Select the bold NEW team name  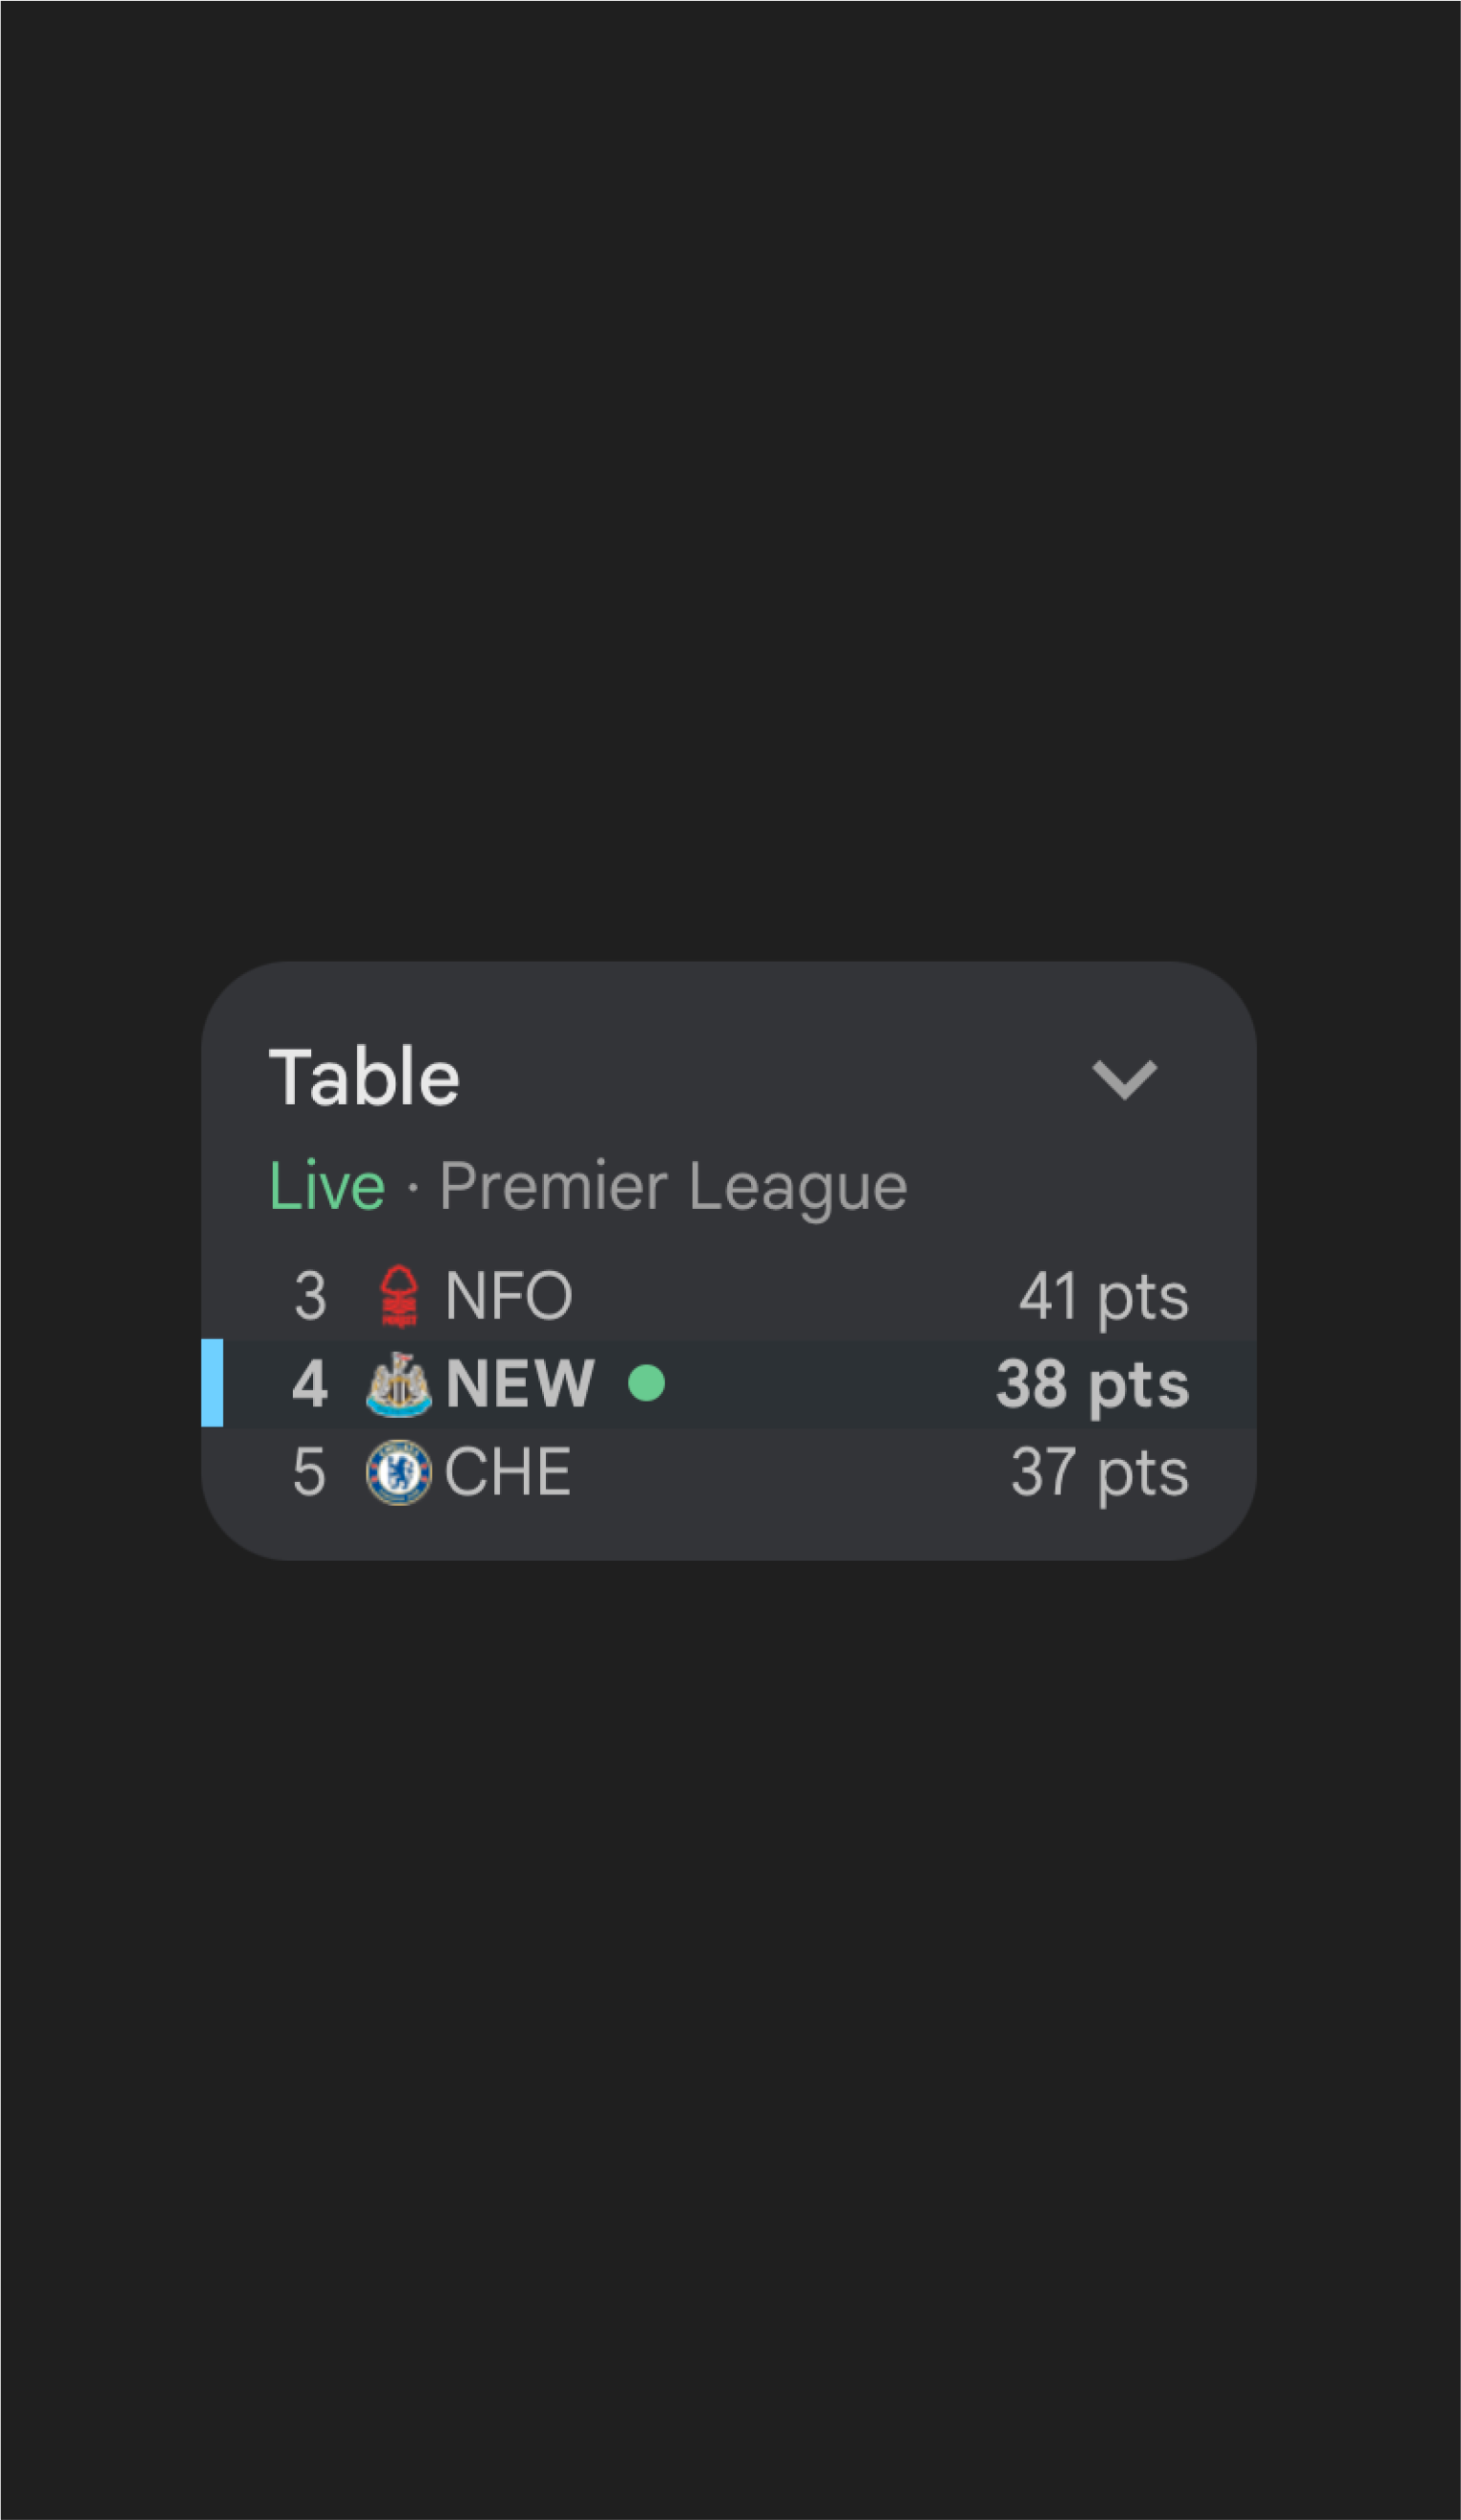click(520, 1384)
